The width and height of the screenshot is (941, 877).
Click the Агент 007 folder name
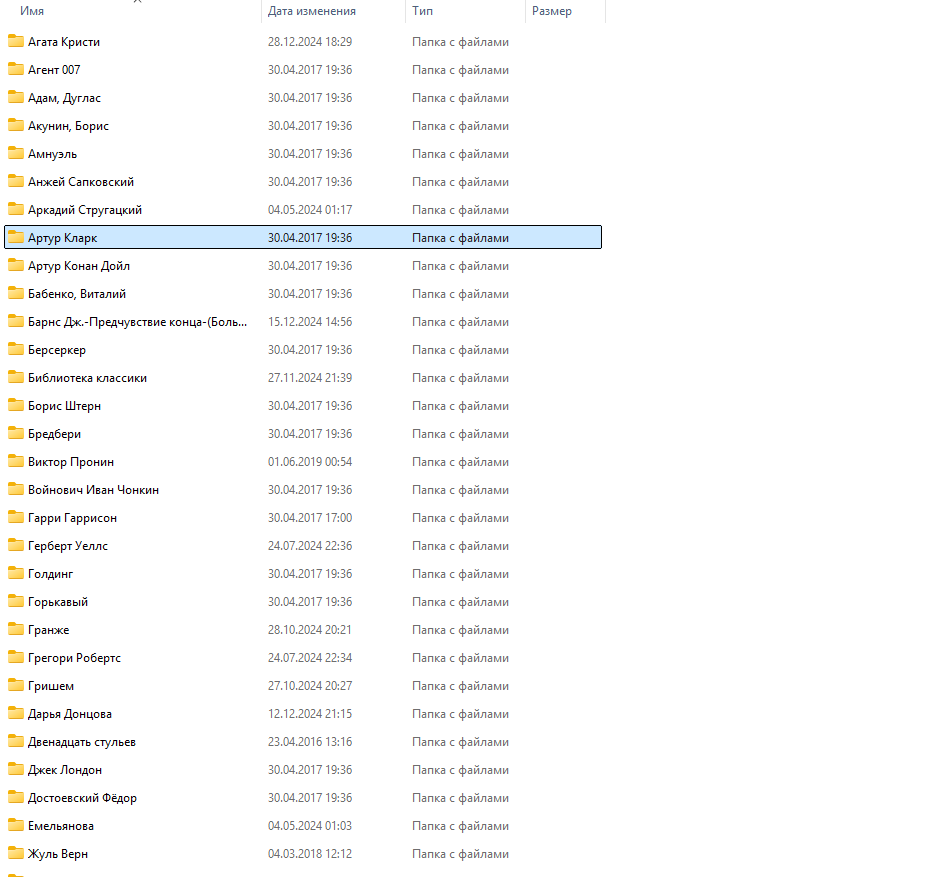click(x=54, y=70)
